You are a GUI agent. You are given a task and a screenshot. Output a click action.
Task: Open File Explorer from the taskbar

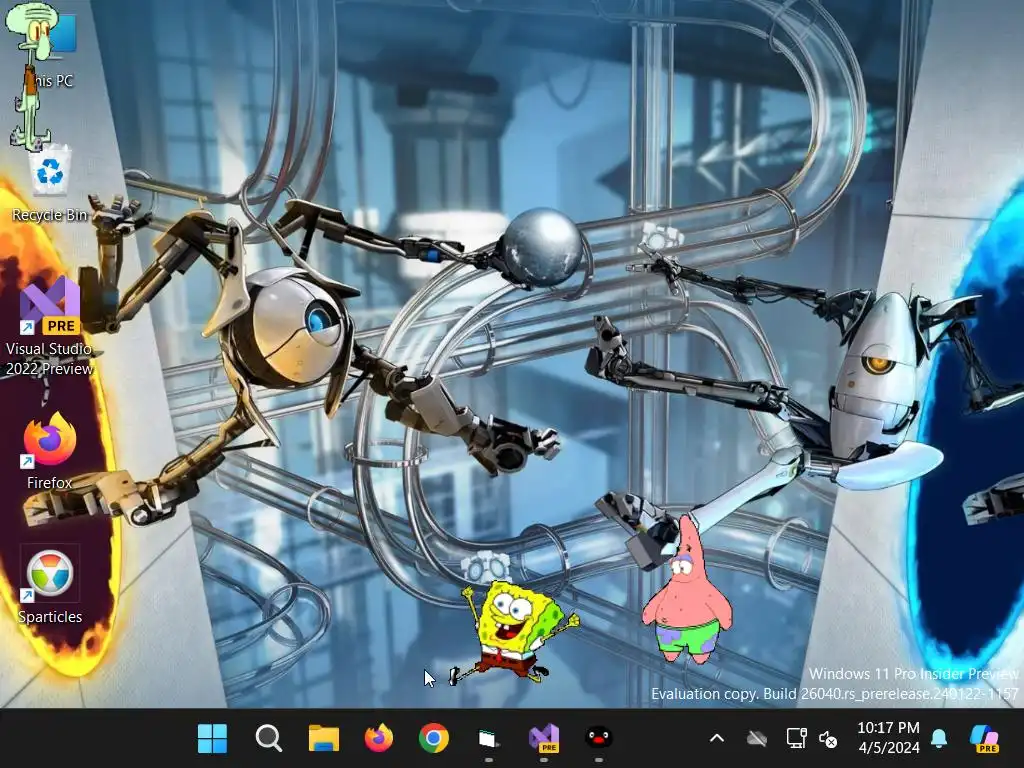[x=323, y=738]
